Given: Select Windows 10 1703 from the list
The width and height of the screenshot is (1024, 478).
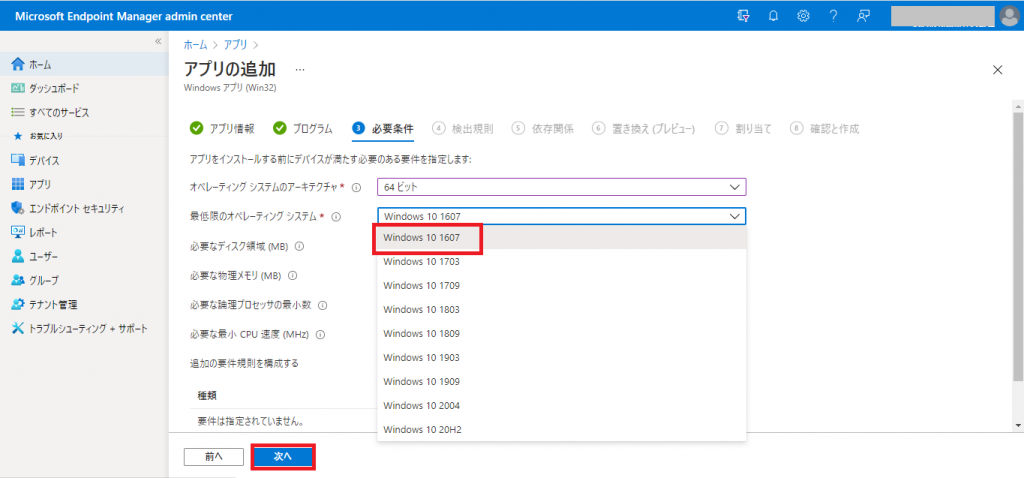Looking at the screenshot, I should point(562,262).
